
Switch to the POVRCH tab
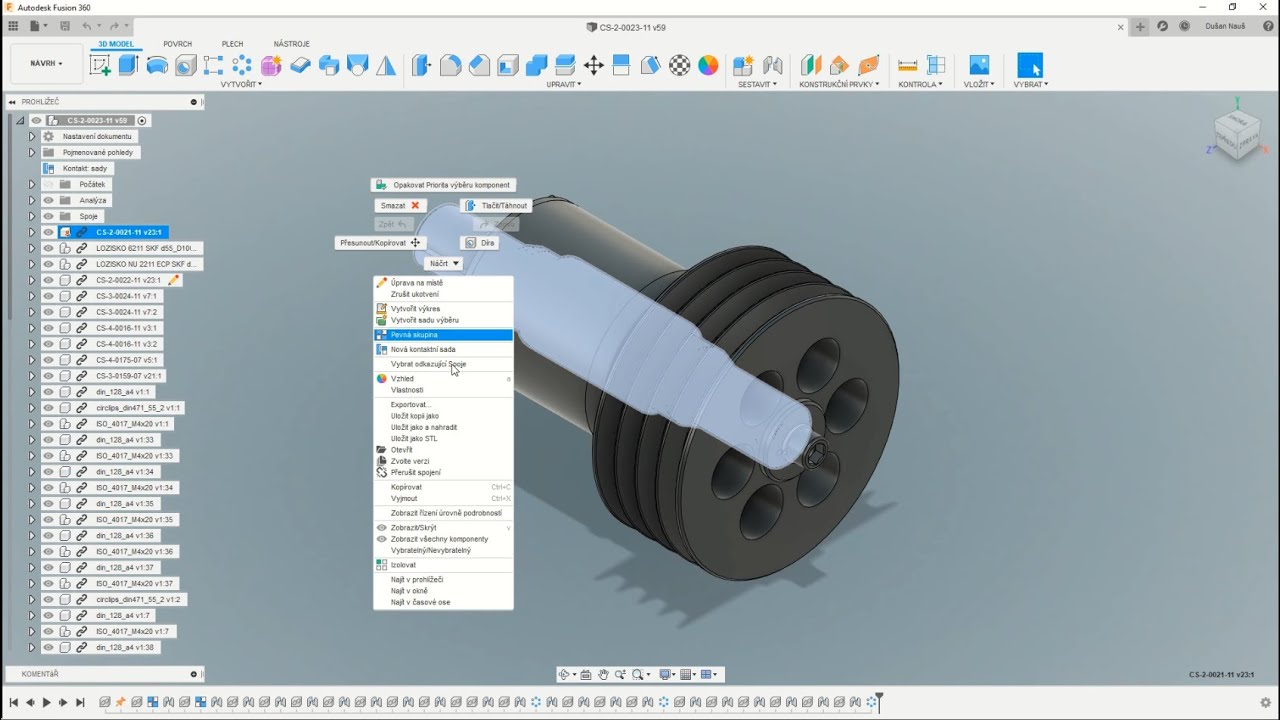[178, 44]
